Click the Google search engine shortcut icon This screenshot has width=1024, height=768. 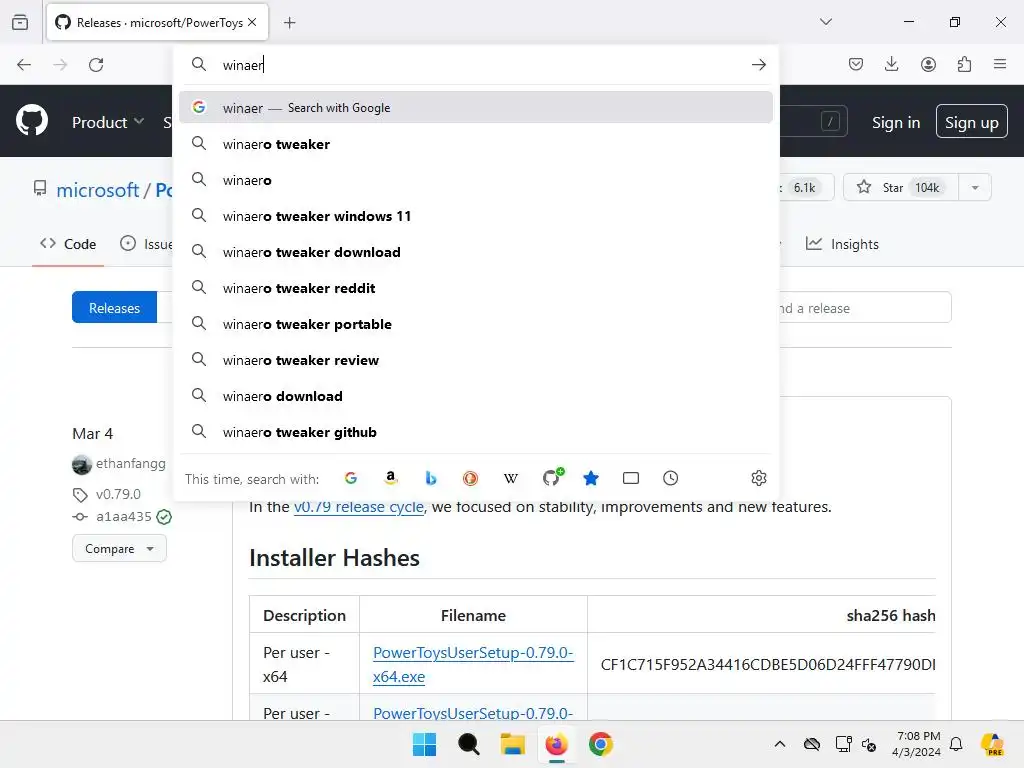[351, 478]
